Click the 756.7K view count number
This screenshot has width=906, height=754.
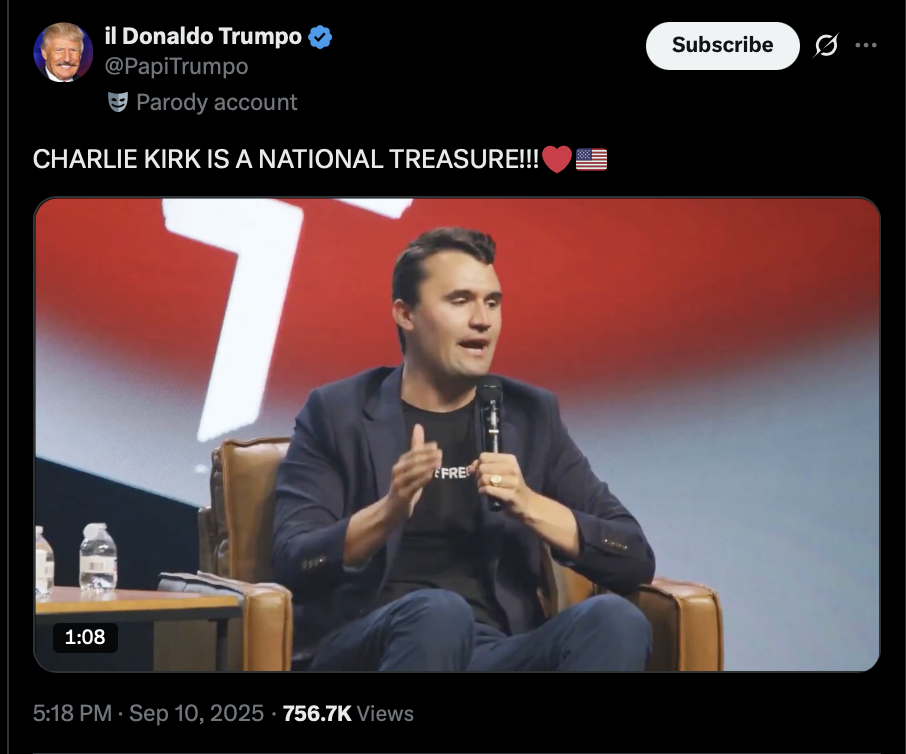click(x=317, y=713)
